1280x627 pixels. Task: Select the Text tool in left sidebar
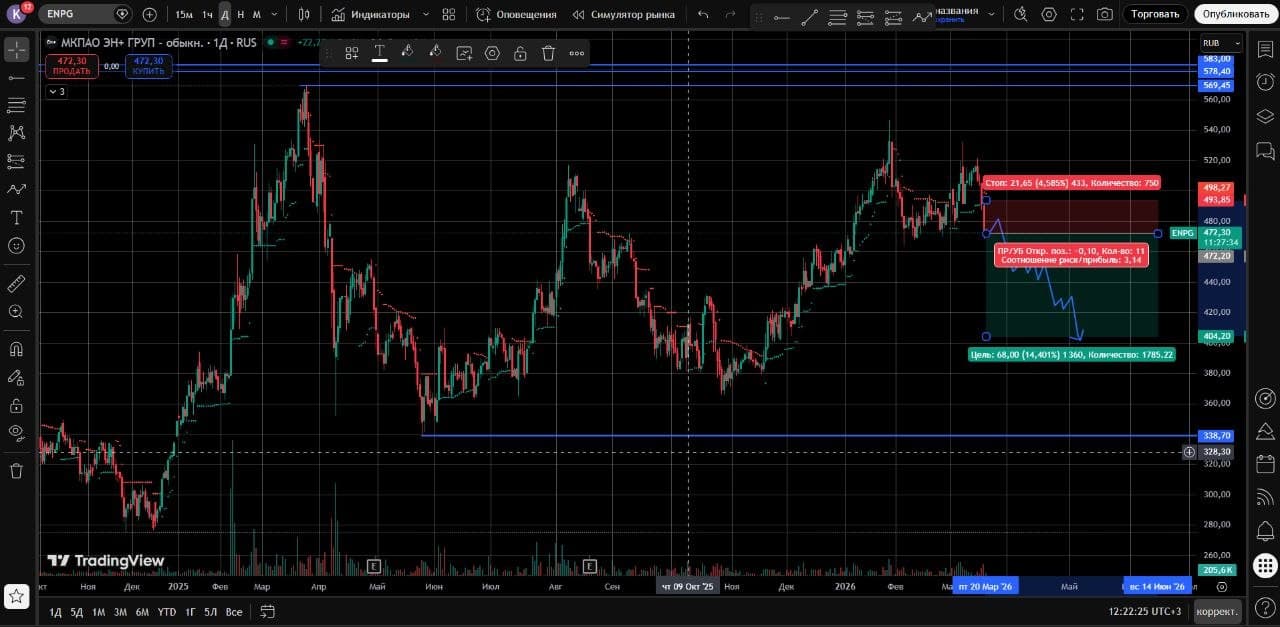click(x=16, y=217)
